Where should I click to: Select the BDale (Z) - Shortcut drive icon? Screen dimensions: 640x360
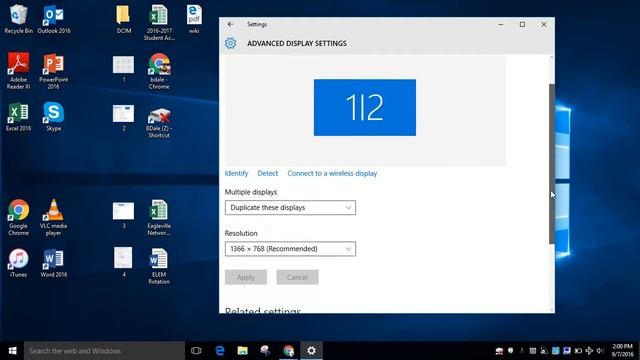coord(159,123)
